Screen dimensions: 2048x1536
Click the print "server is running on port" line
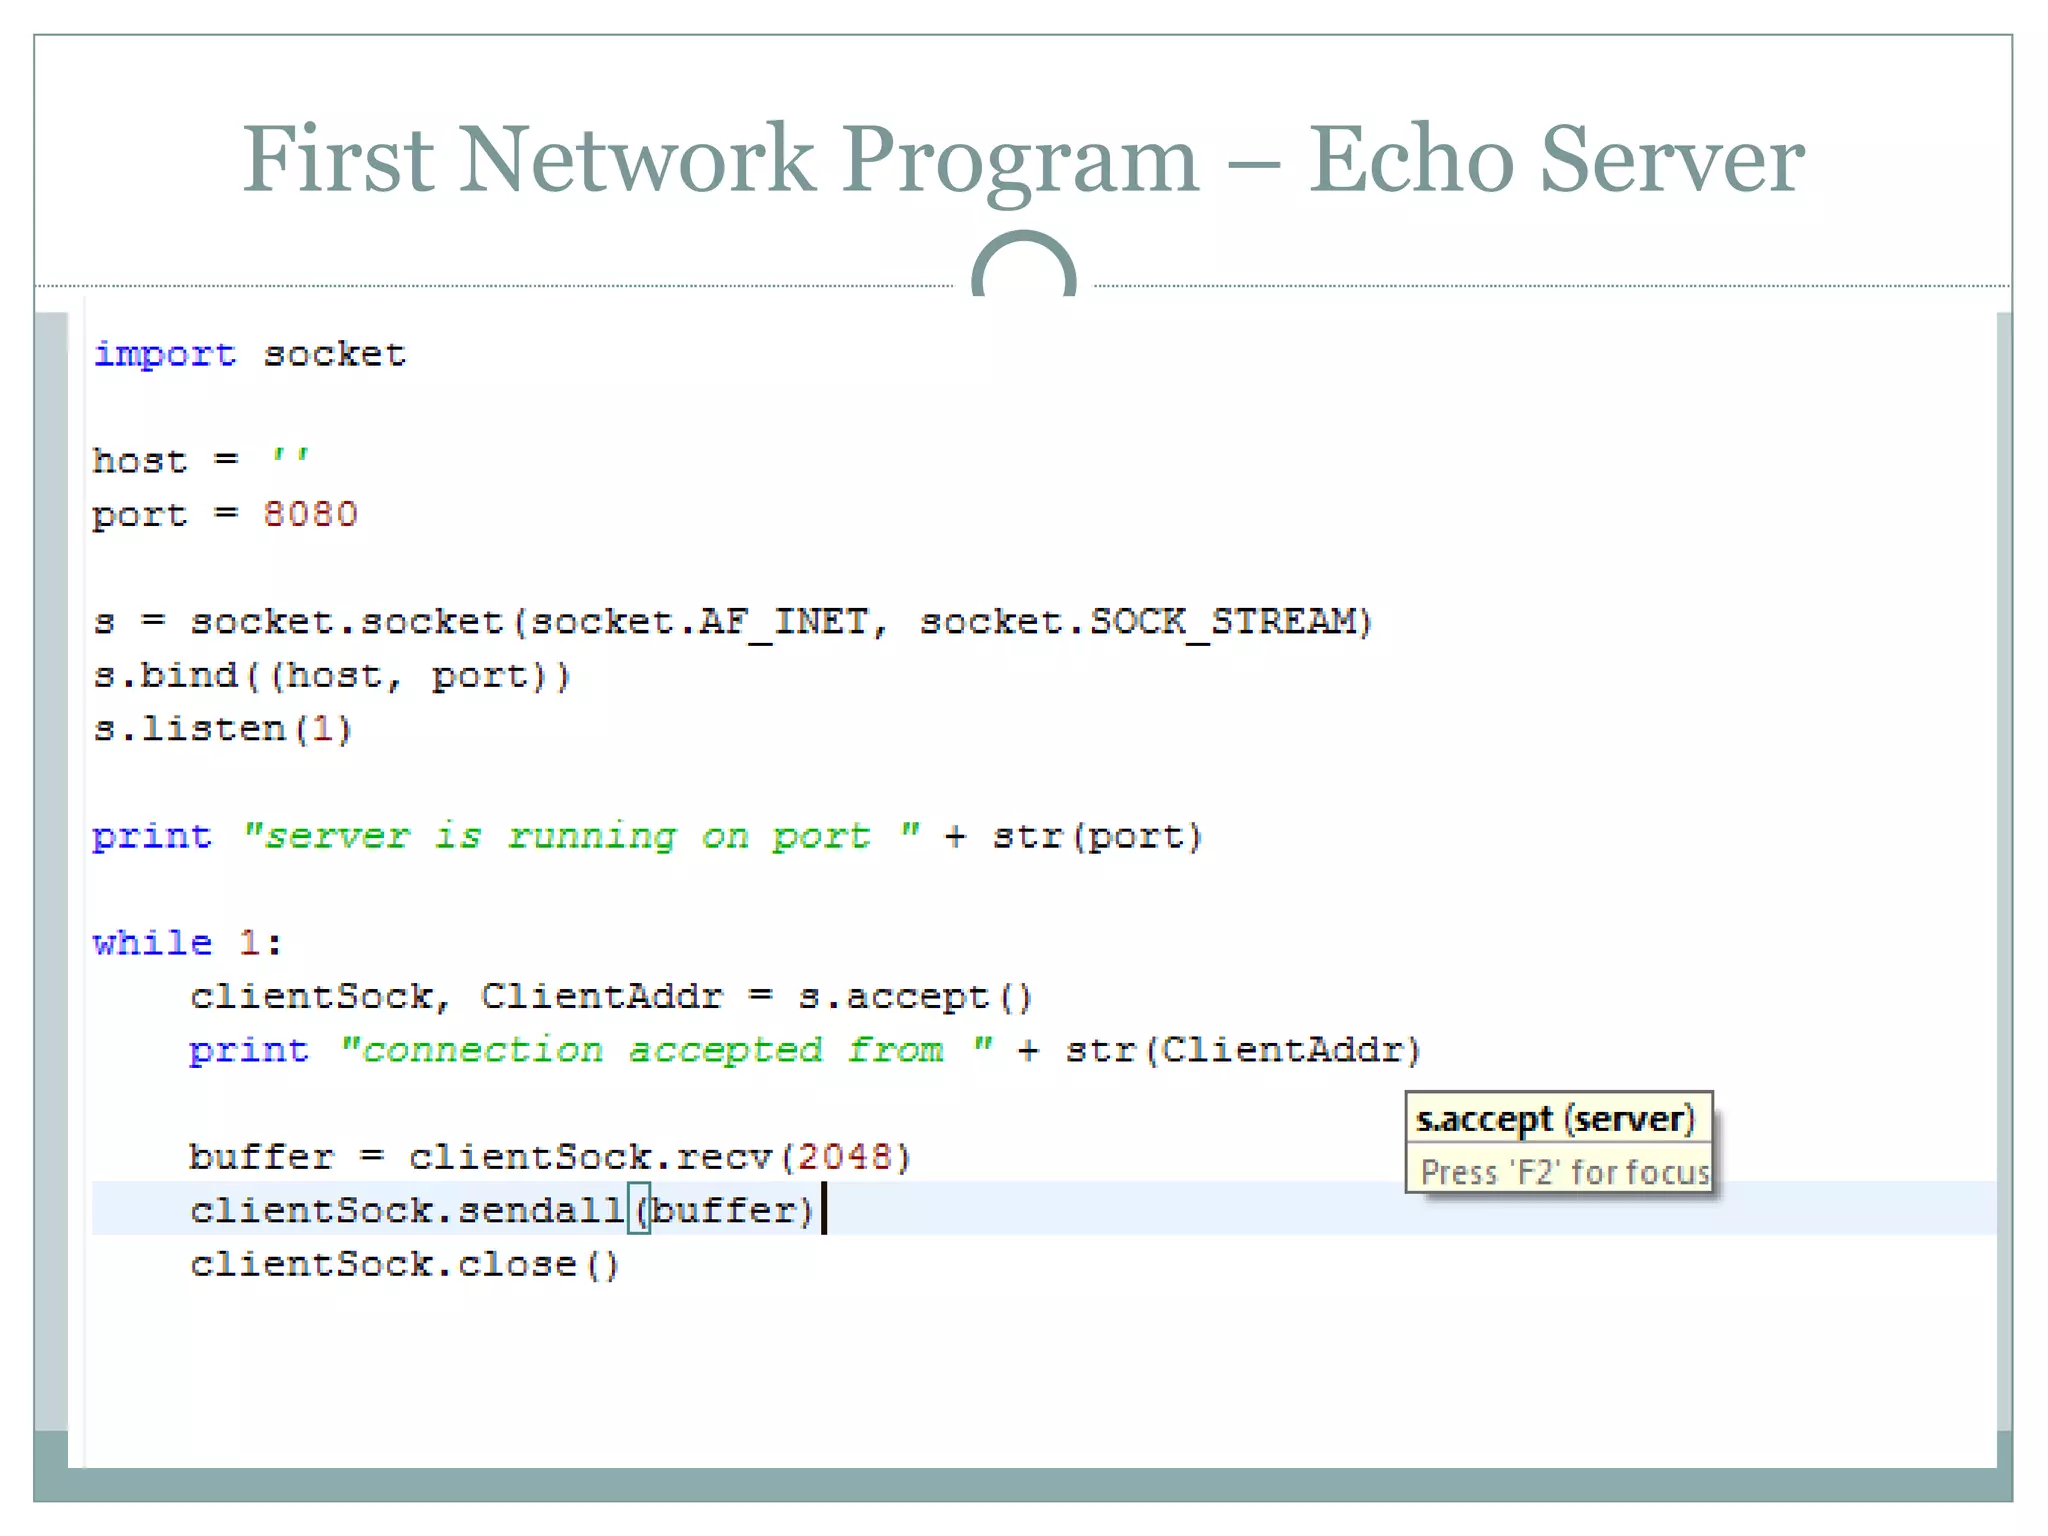point(647,837)
